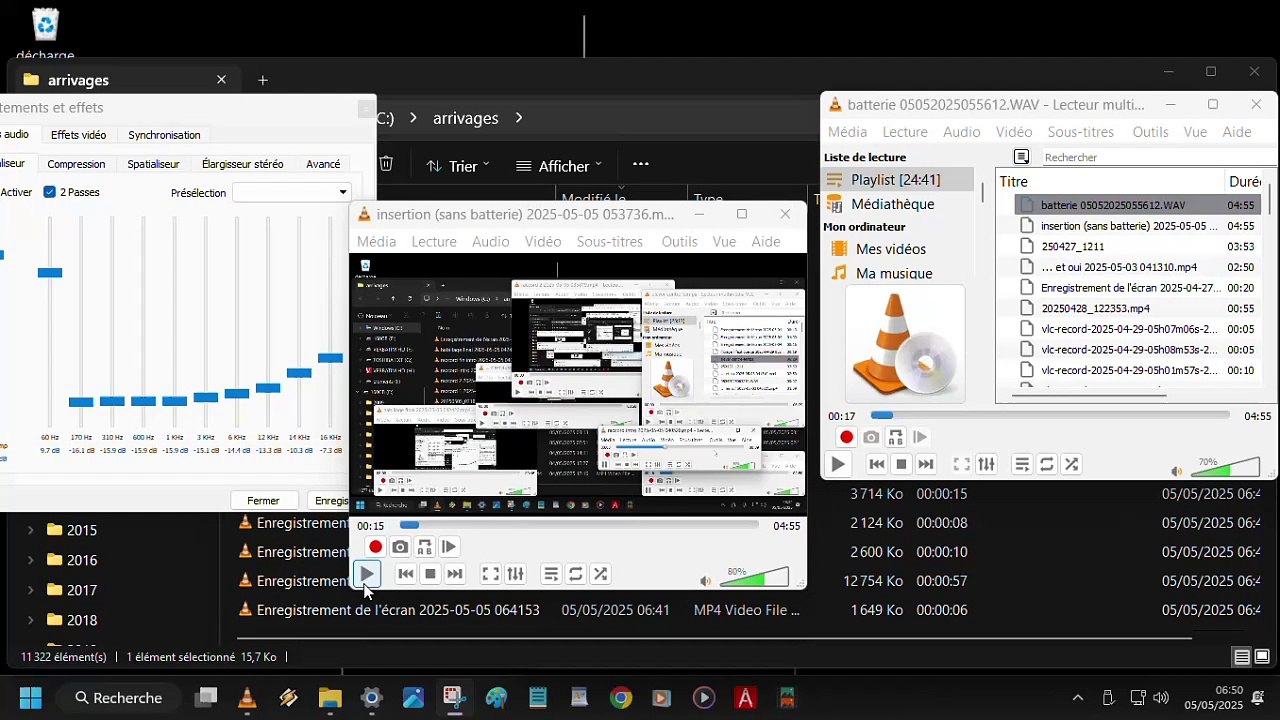Viewport: 1280px width, 720px height.
Task: Take a snapshot in insertion VLC window
Action: click(400, 547)
